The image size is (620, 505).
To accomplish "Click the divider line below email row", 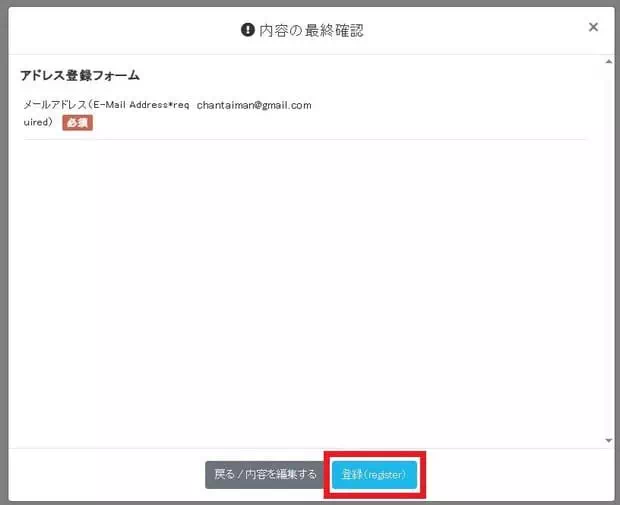I will [x=300, y=139].
